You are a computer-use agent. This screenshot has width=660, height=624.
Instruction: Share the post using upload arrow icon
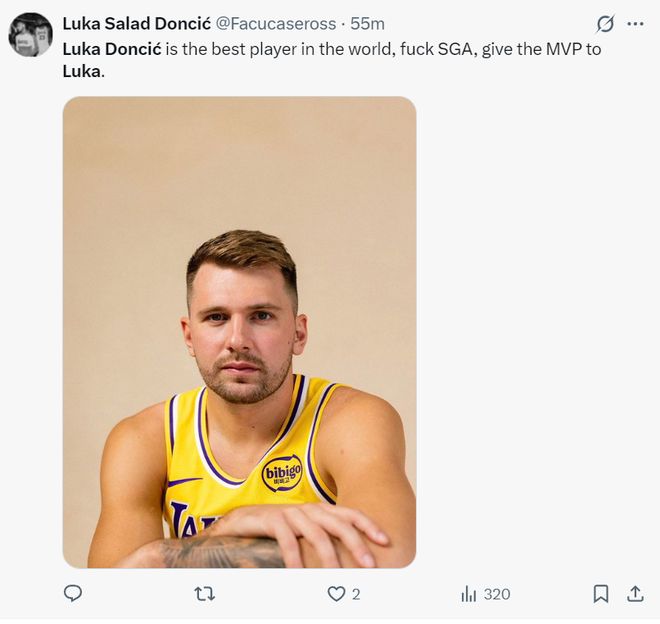click(635, 594)
